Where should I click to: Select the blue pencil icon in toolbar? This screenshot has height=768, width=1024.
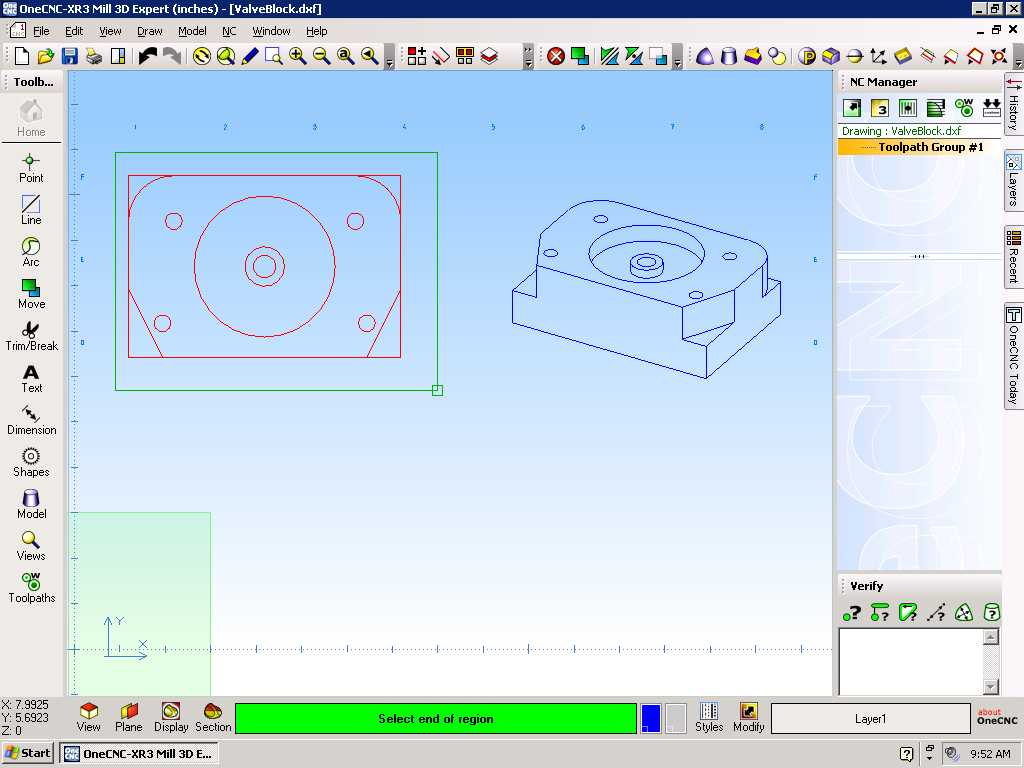[249, 56]
